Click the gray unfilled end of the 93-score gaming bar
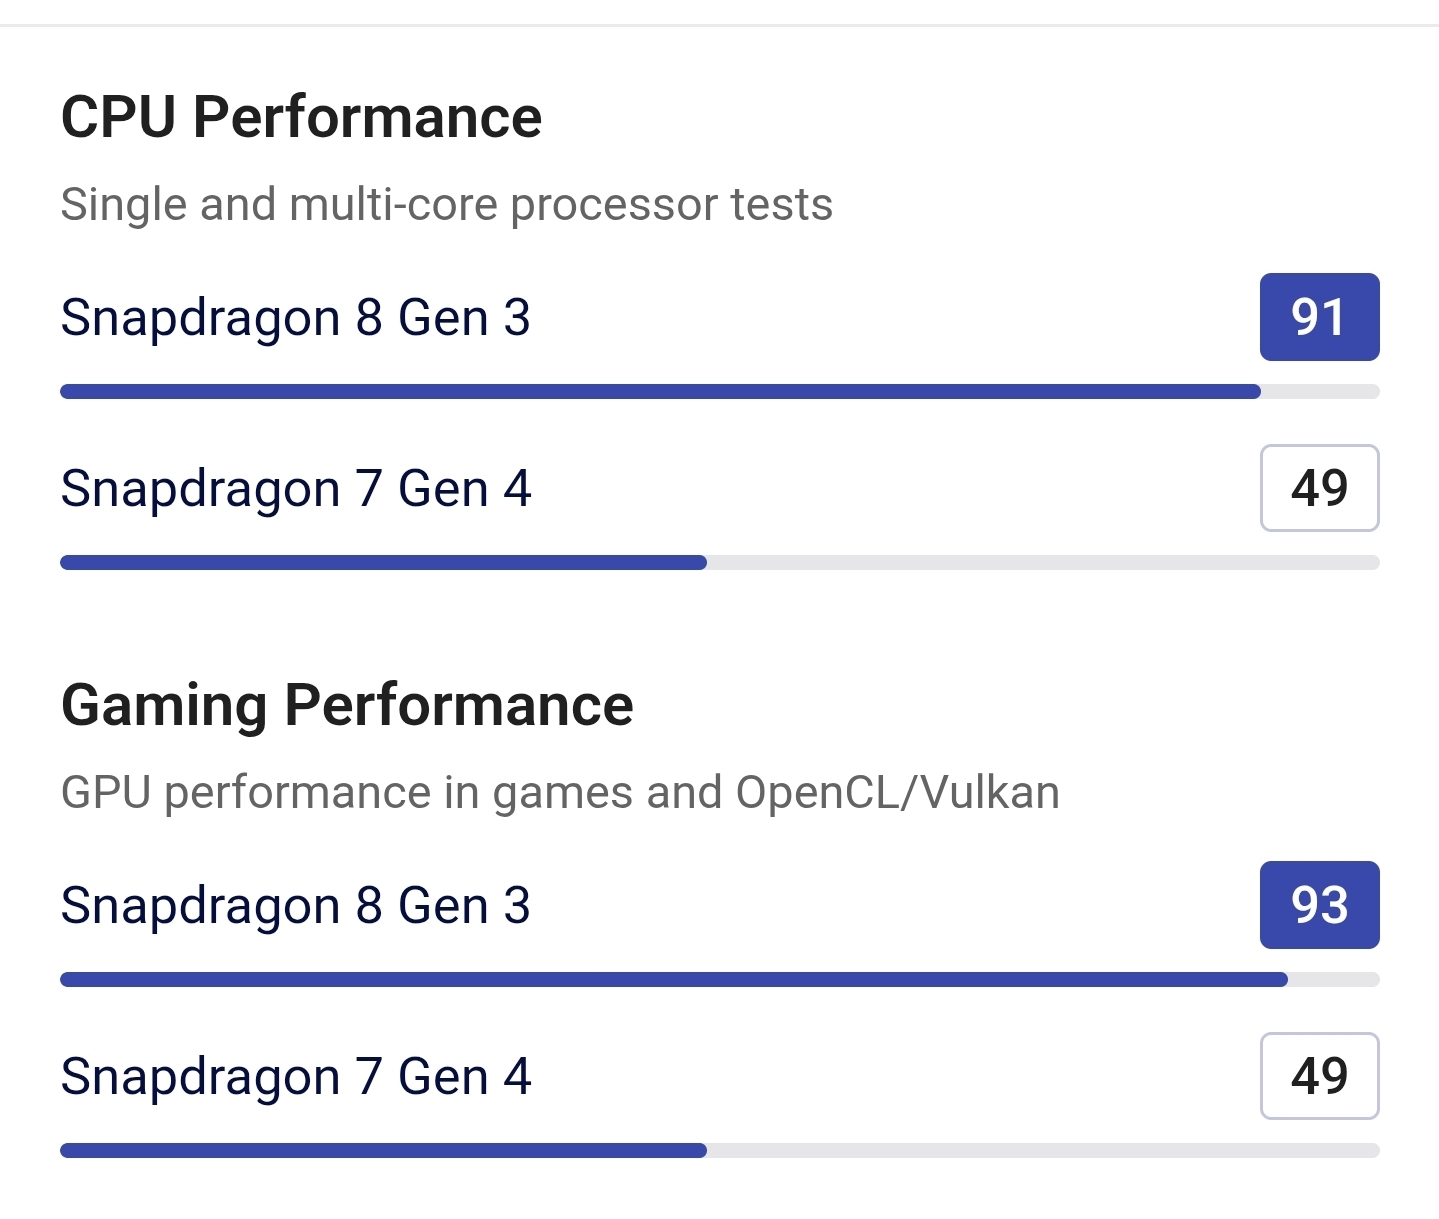This screenshot has width=1439, height=1219. point(1334,980)
